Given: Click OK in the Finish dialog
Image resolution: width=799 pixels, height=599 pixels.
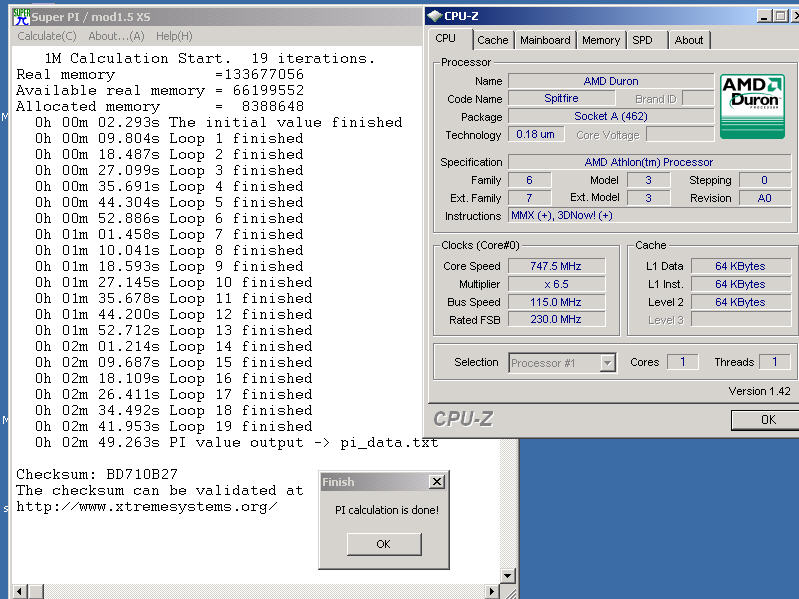Looking at the screenshot, I should click(x=384, y=544).
